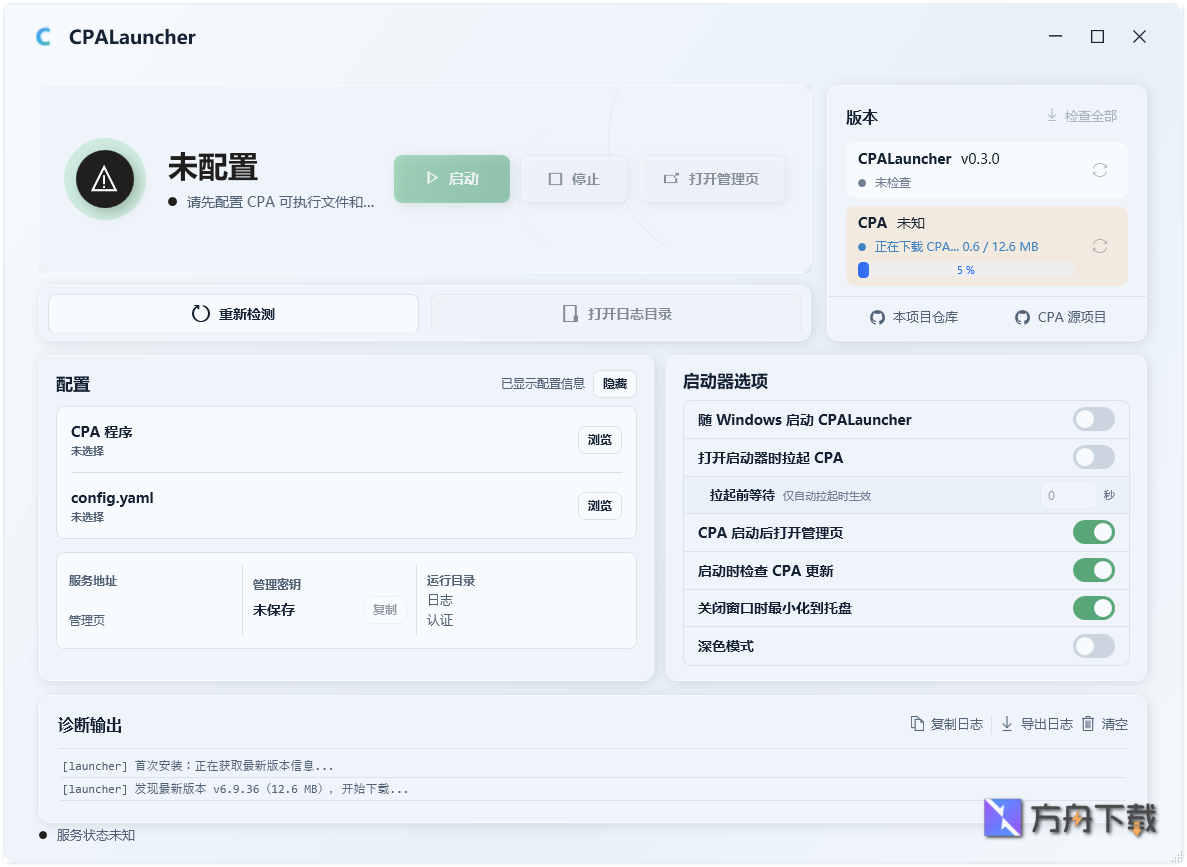Click the 清空 trash icon to clear logs
The height and width of the screenshot is (867, 1187).
pyautogui.click(x=1090, y=724)
